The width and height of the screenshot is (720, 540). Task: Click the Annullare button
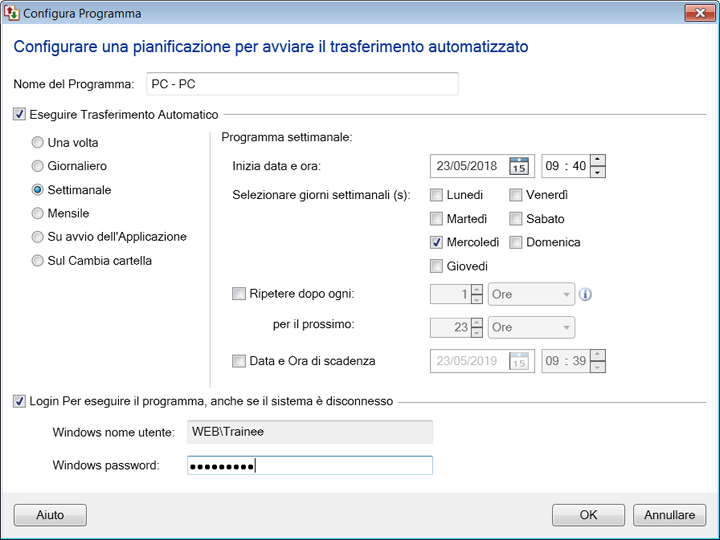click(x=669, y=515)
